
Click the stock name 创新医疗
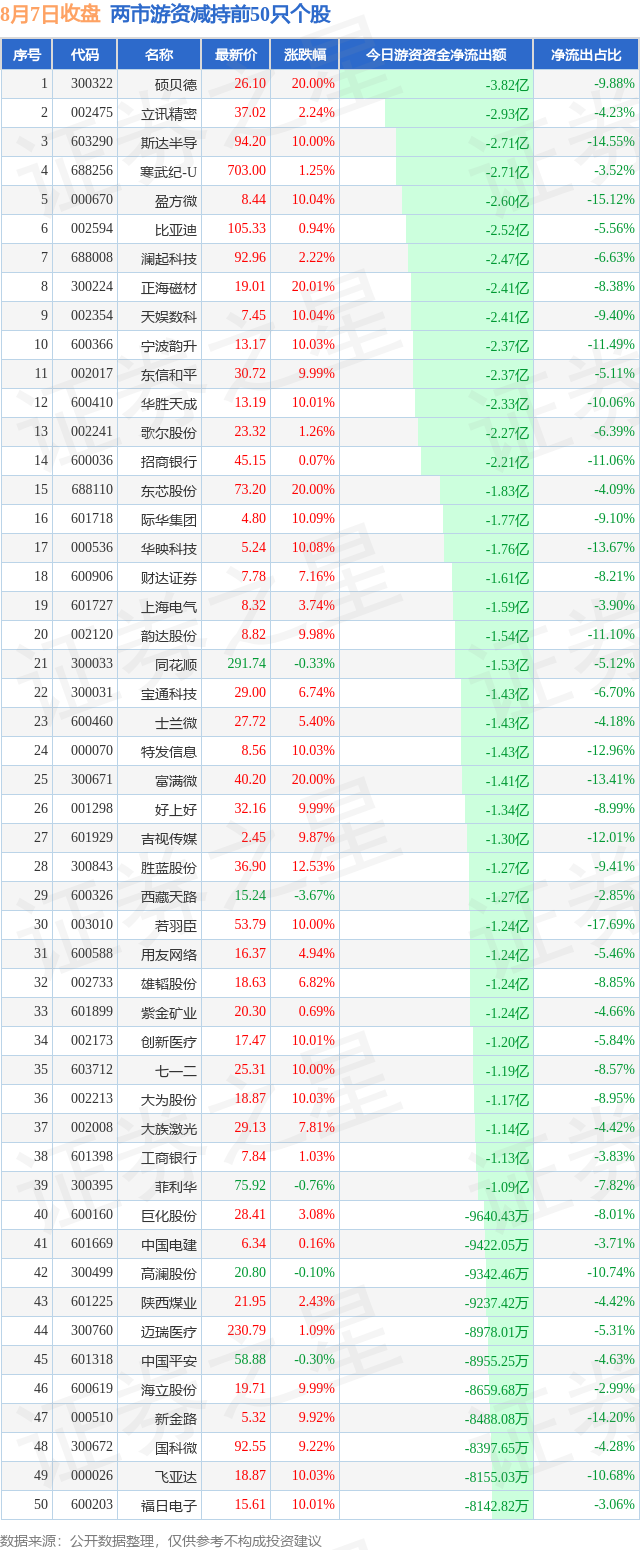click(169, 1041)
